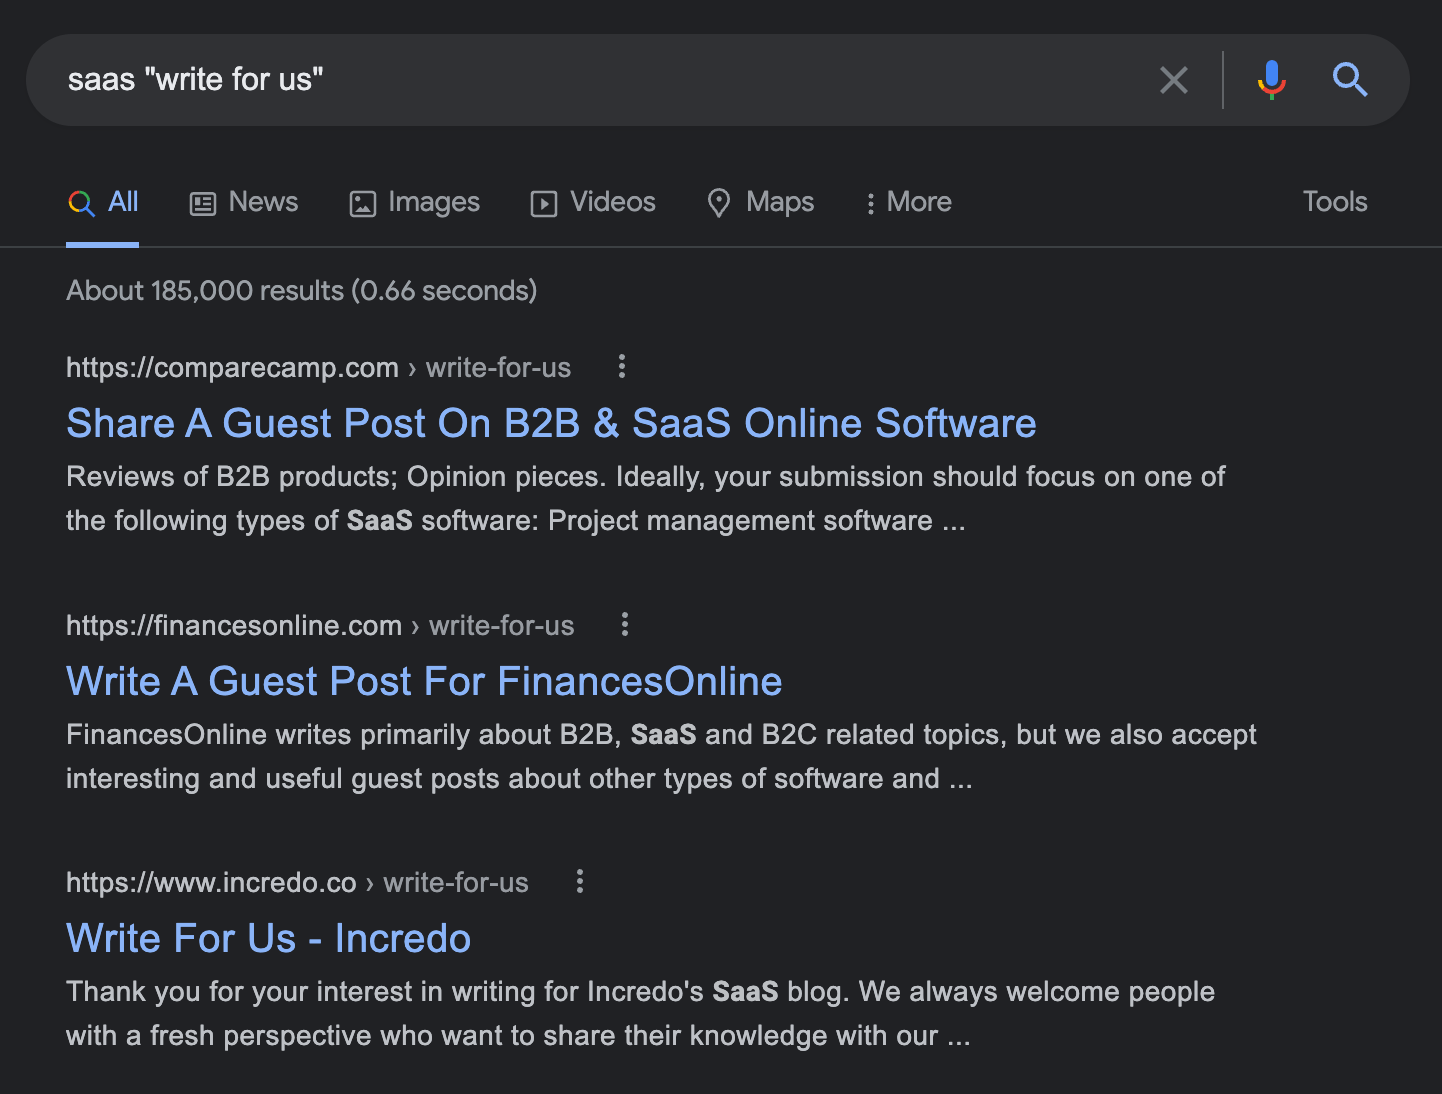Open the Share A Guest Post On B2B result
Viewport: 1442px width, 1094px height.
(551, 423)
